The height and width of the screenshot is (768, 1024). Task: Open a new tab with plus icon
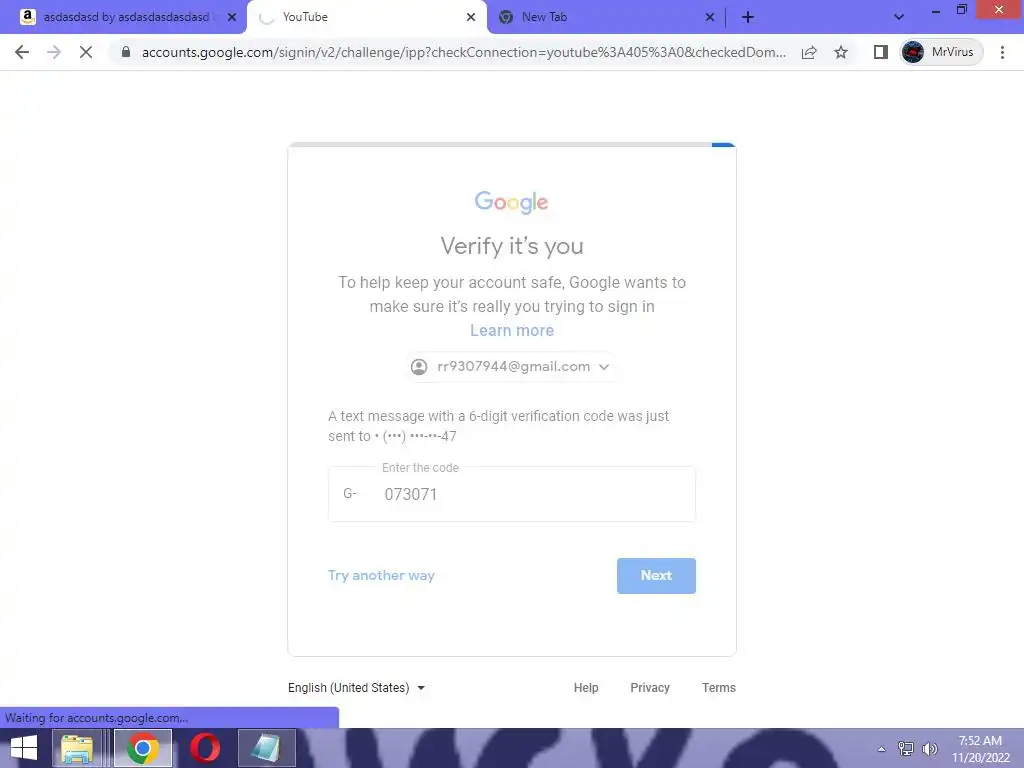tap(748, 18)
